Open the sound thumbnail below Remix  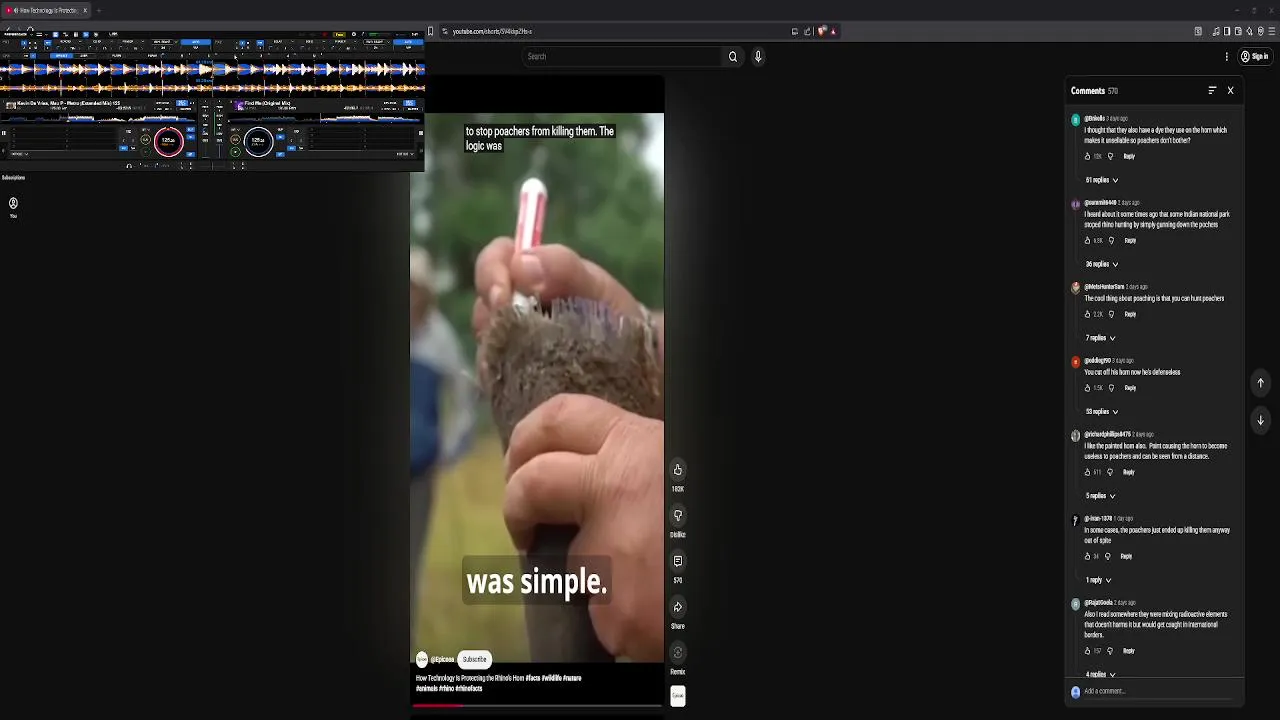pyautogui.click(x=678, y=696)
